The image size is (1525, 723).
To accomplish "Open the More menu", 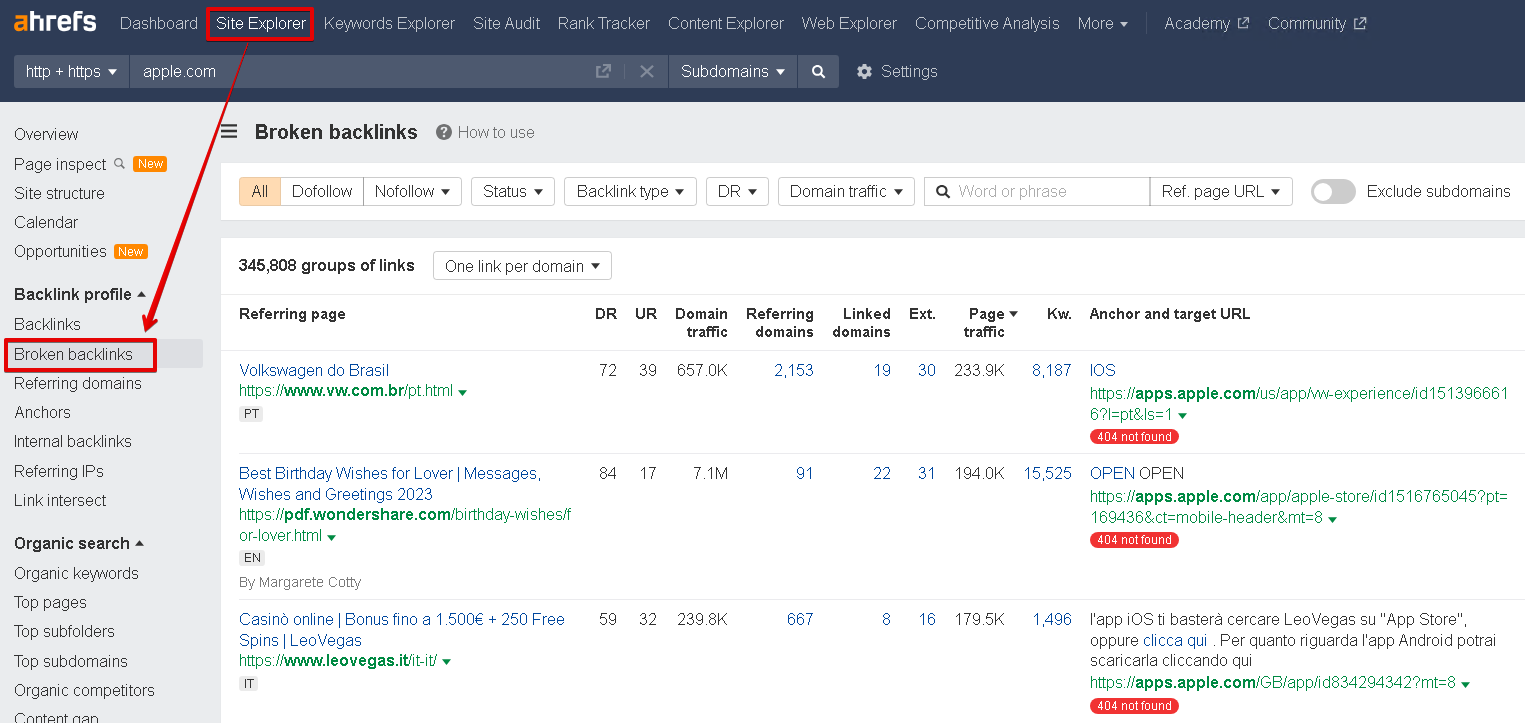I will click(1102, 23).
